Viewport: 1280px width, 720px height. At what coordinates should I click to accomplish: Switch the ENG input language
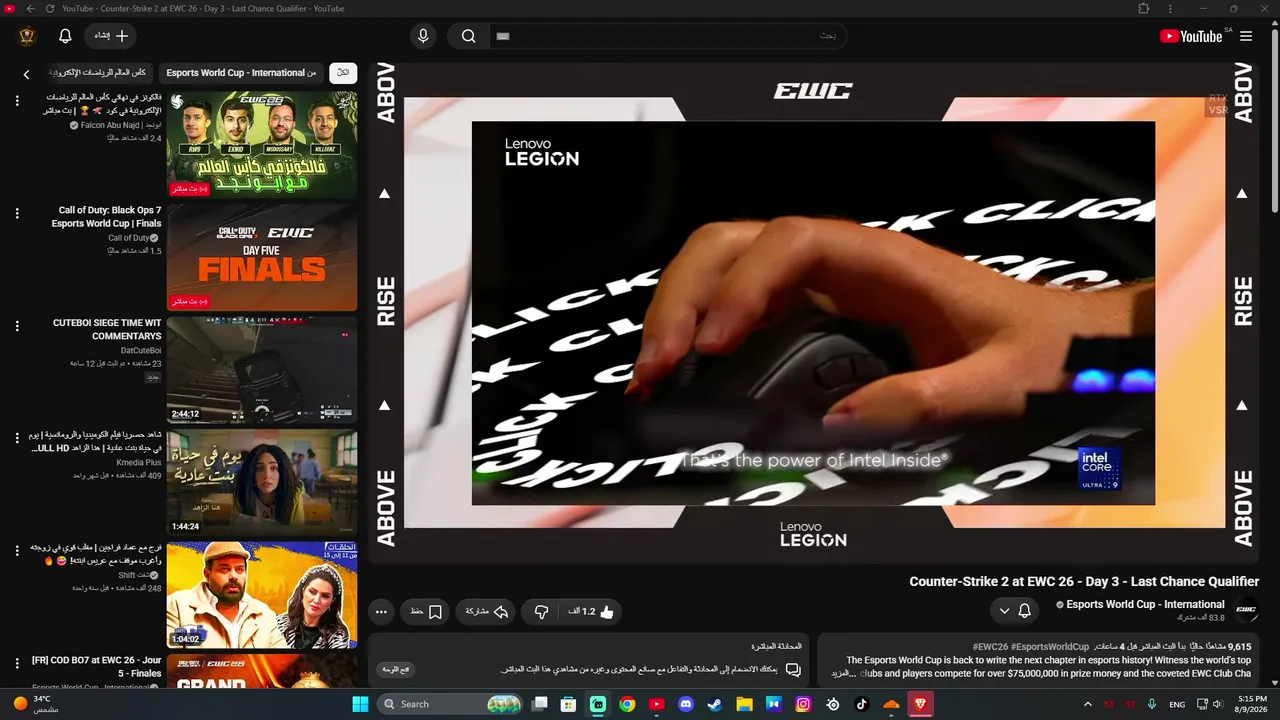coord(1178,704)
